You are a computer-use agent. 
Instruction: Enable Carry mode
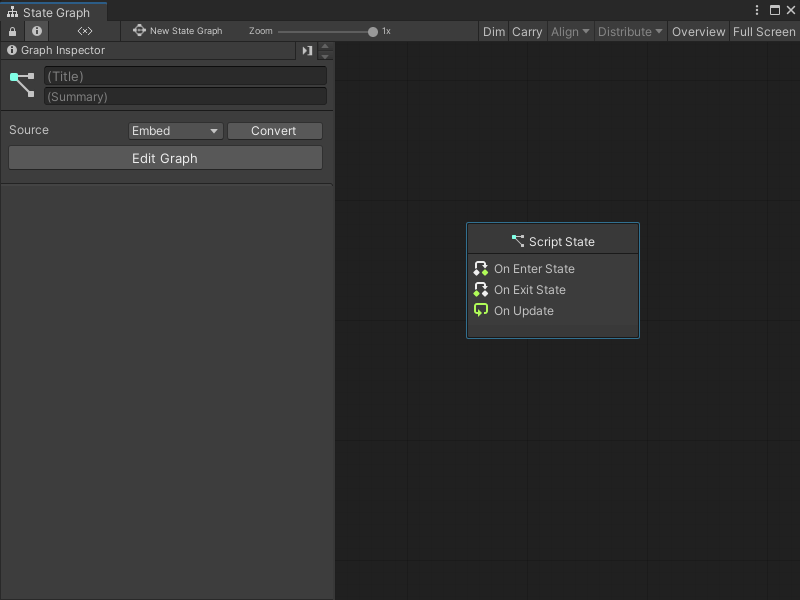pos(527,31)
